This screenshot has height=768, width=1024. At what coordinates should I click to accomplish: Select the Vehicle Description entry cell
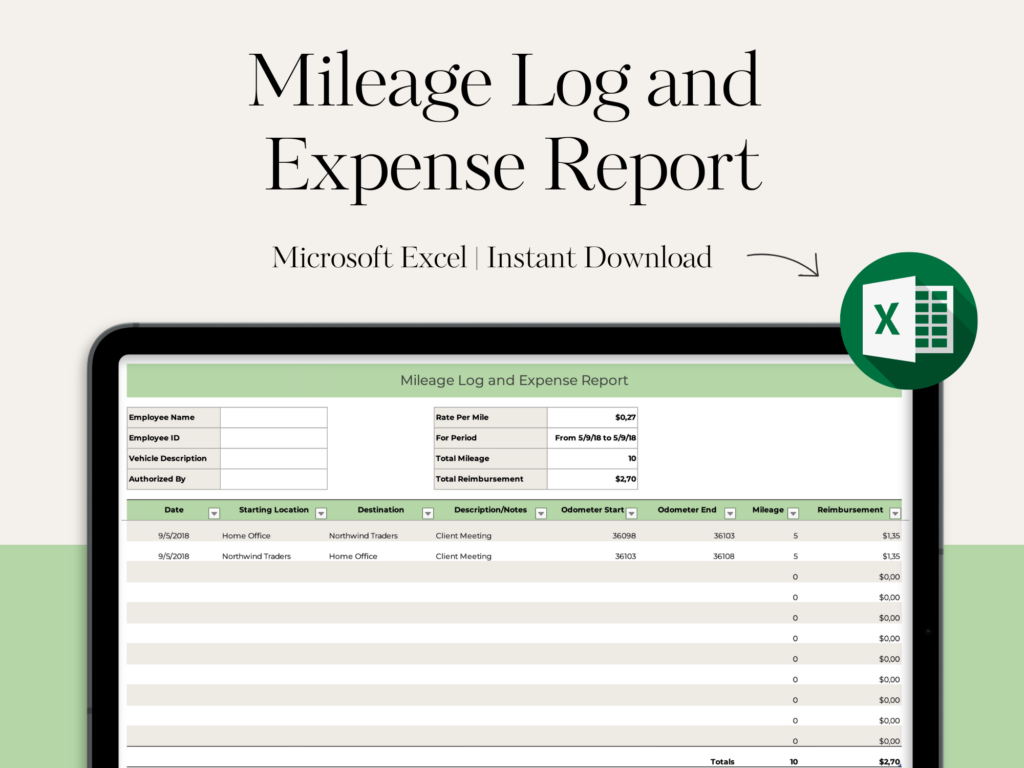(x=273, y=458)
